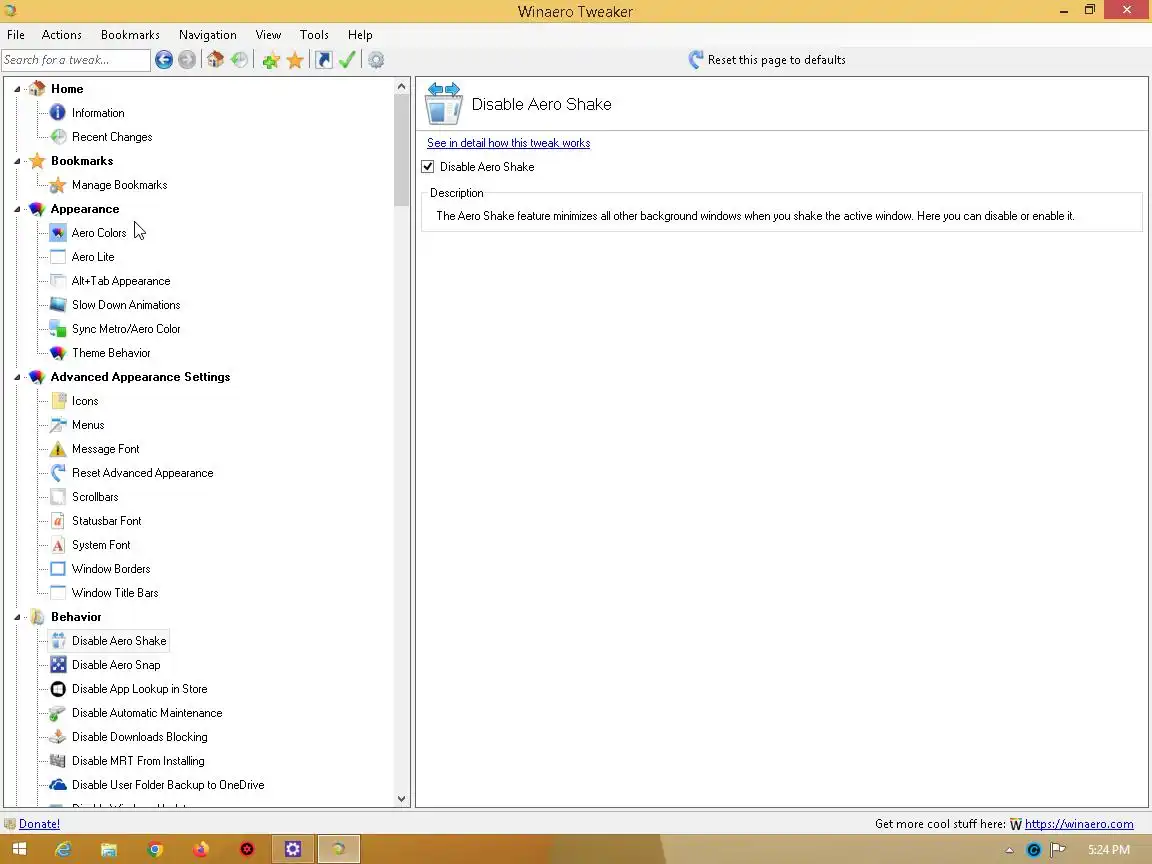Click the Search for a tweak field
This screenshot has width=1152, height=864.
(76, 60)
